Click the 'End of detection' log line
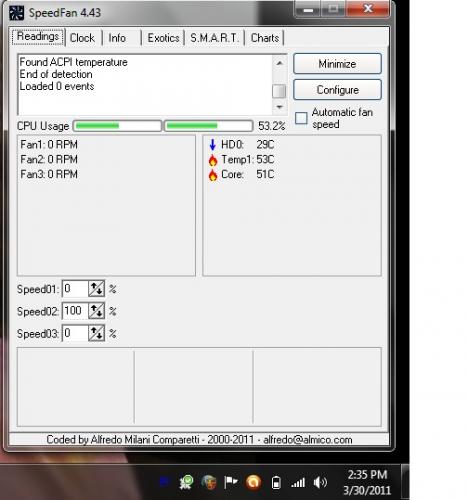468x500 pixels. (56, 74)
